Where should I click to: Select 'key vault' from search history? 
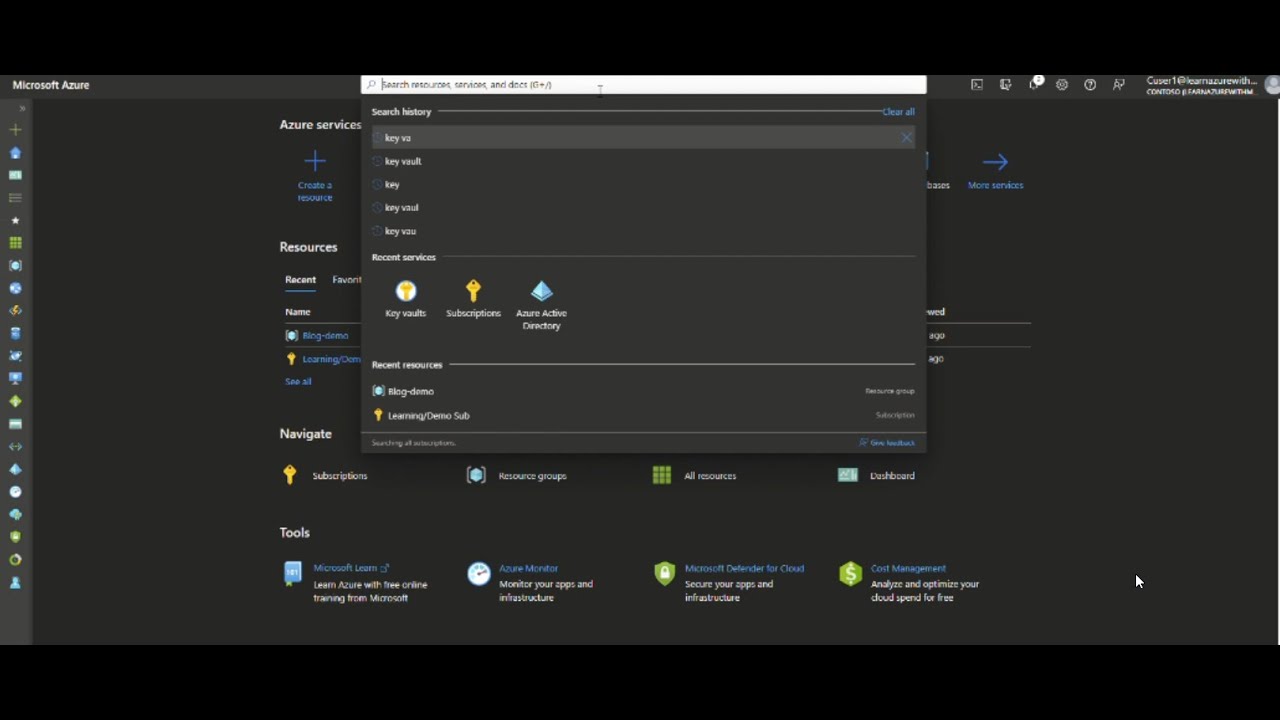[x=643, y=161]
